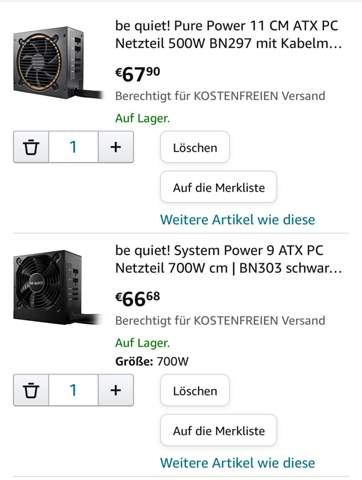Image resolution: width=362 pixels, height=480 pixels.
Task: Select quantity field of System Power 9
Action: click(x=73, y=390)
